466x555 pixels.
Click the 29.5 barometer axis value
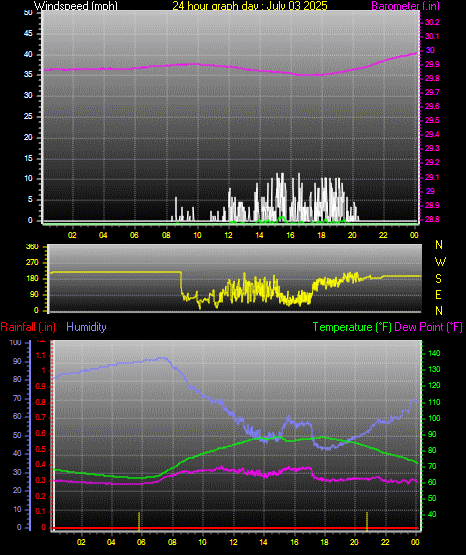tap(432, 120)
